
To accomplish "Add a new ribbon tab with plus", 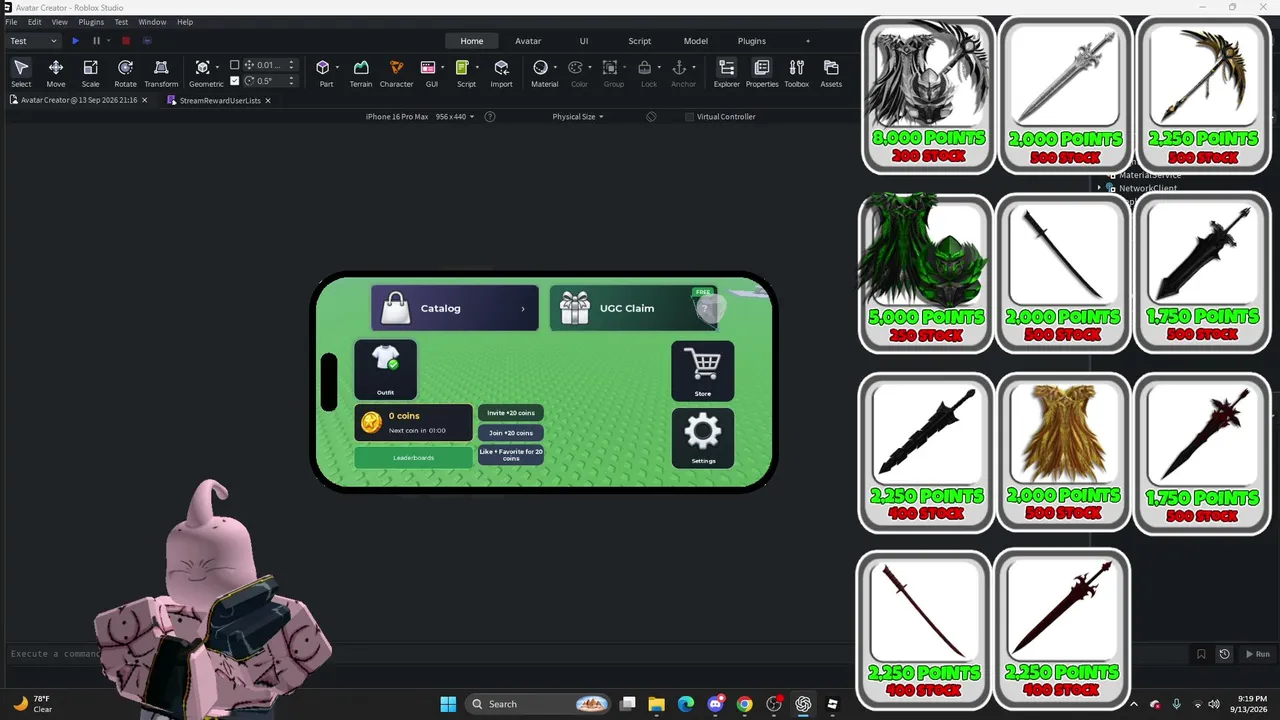I will 808,41.
